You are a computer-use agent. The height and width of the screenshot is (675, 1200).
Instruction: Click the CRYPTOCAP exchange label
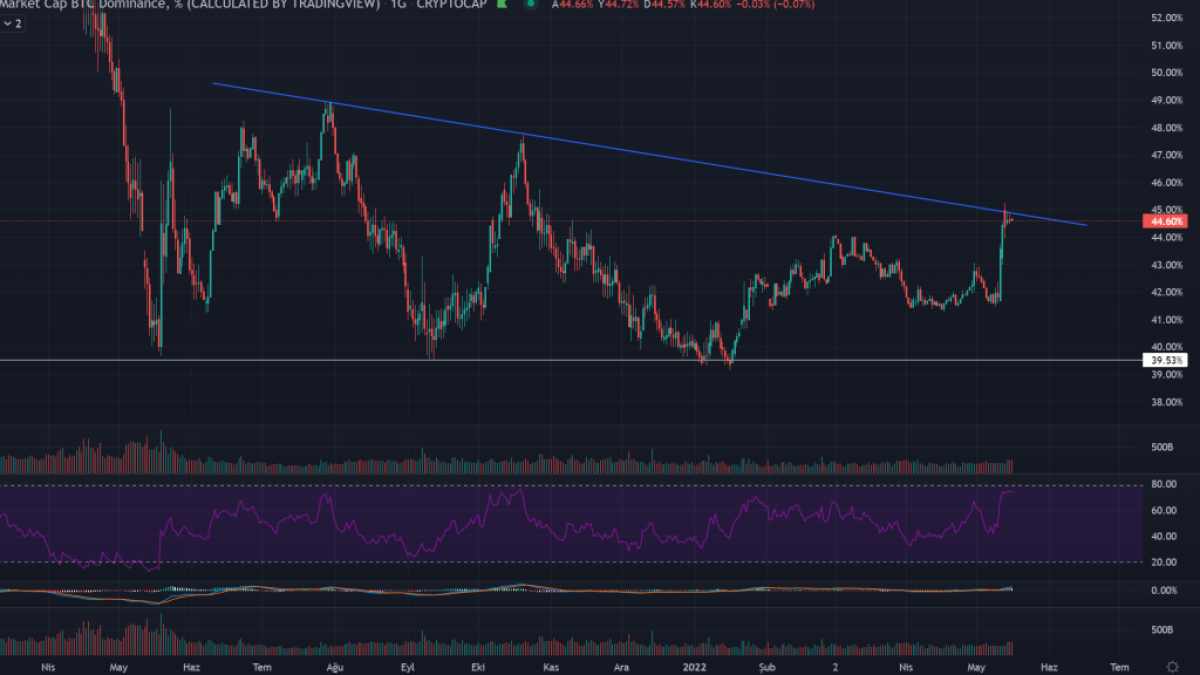click(x=451, y=5)
